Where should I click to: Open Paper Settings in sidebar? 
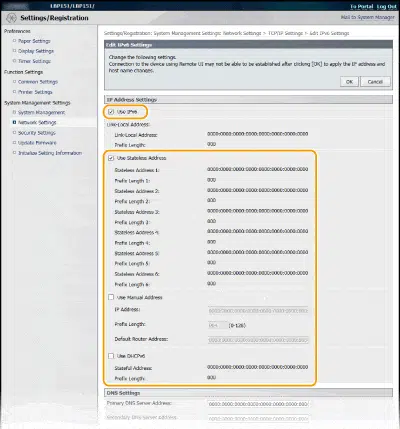click(34, 41)
